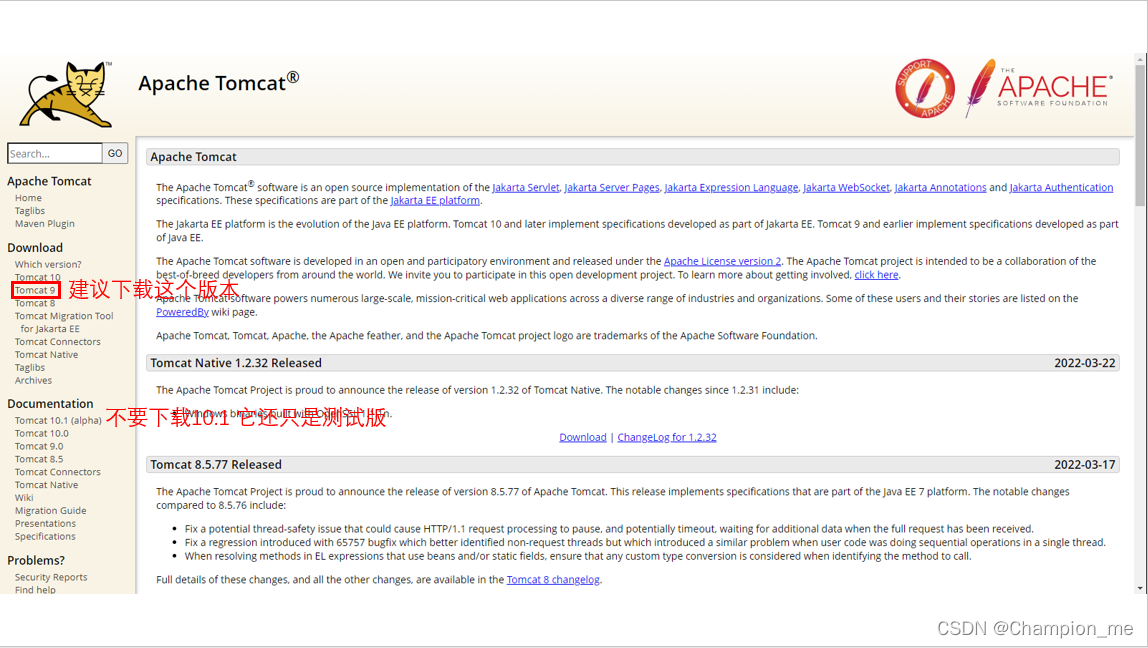Screen dimensions: 1148x648
Task: Open Tomcat 10 download link
Action: coord(37,277)
